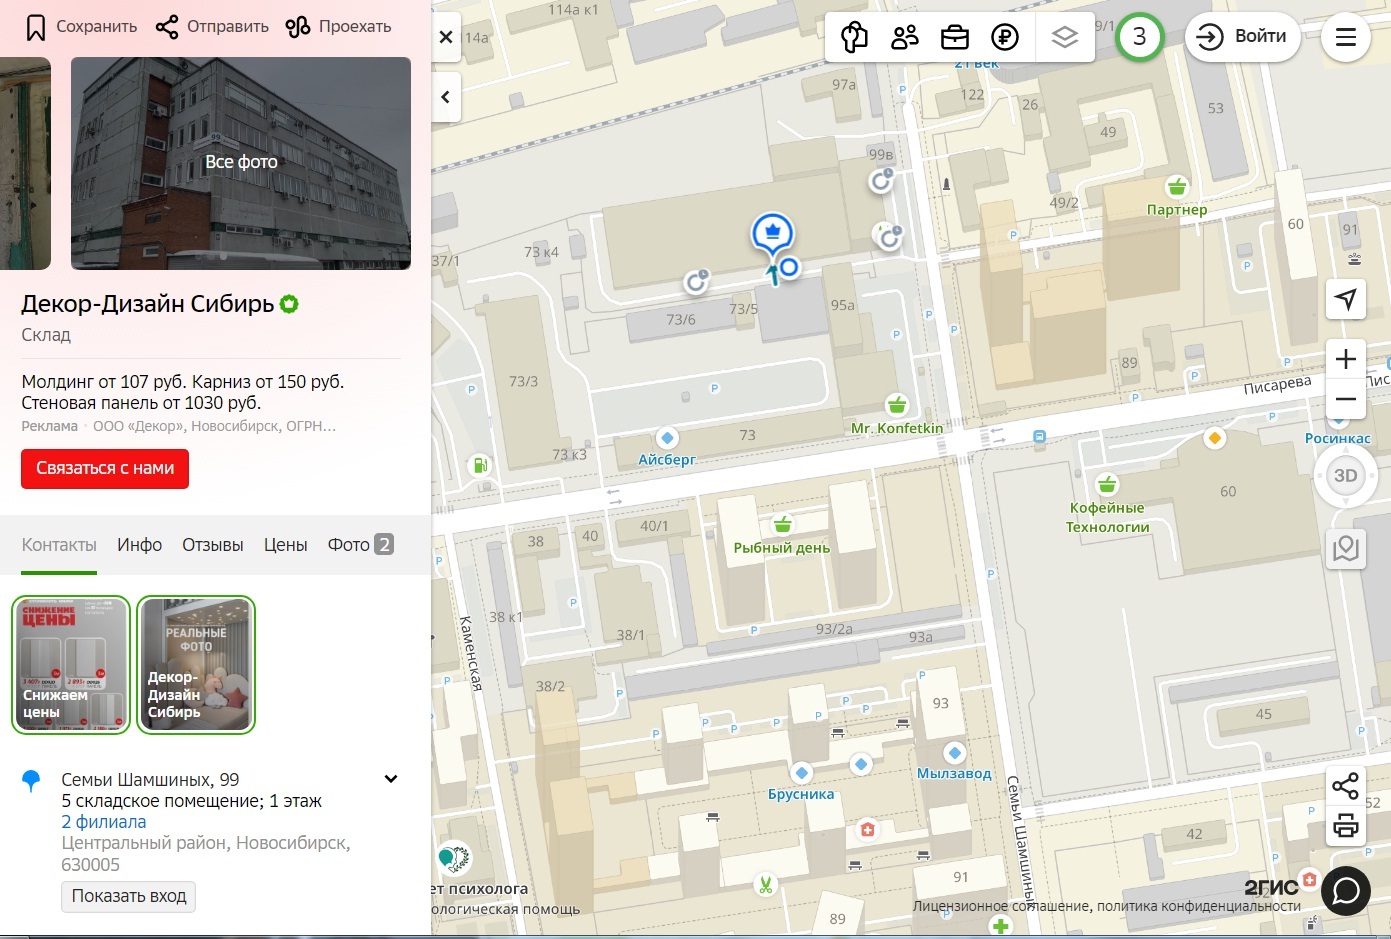The width and height of the screenshot is (1391, 939).
Task: Switch to the Цены tab
Action: (x=285, y=545)
